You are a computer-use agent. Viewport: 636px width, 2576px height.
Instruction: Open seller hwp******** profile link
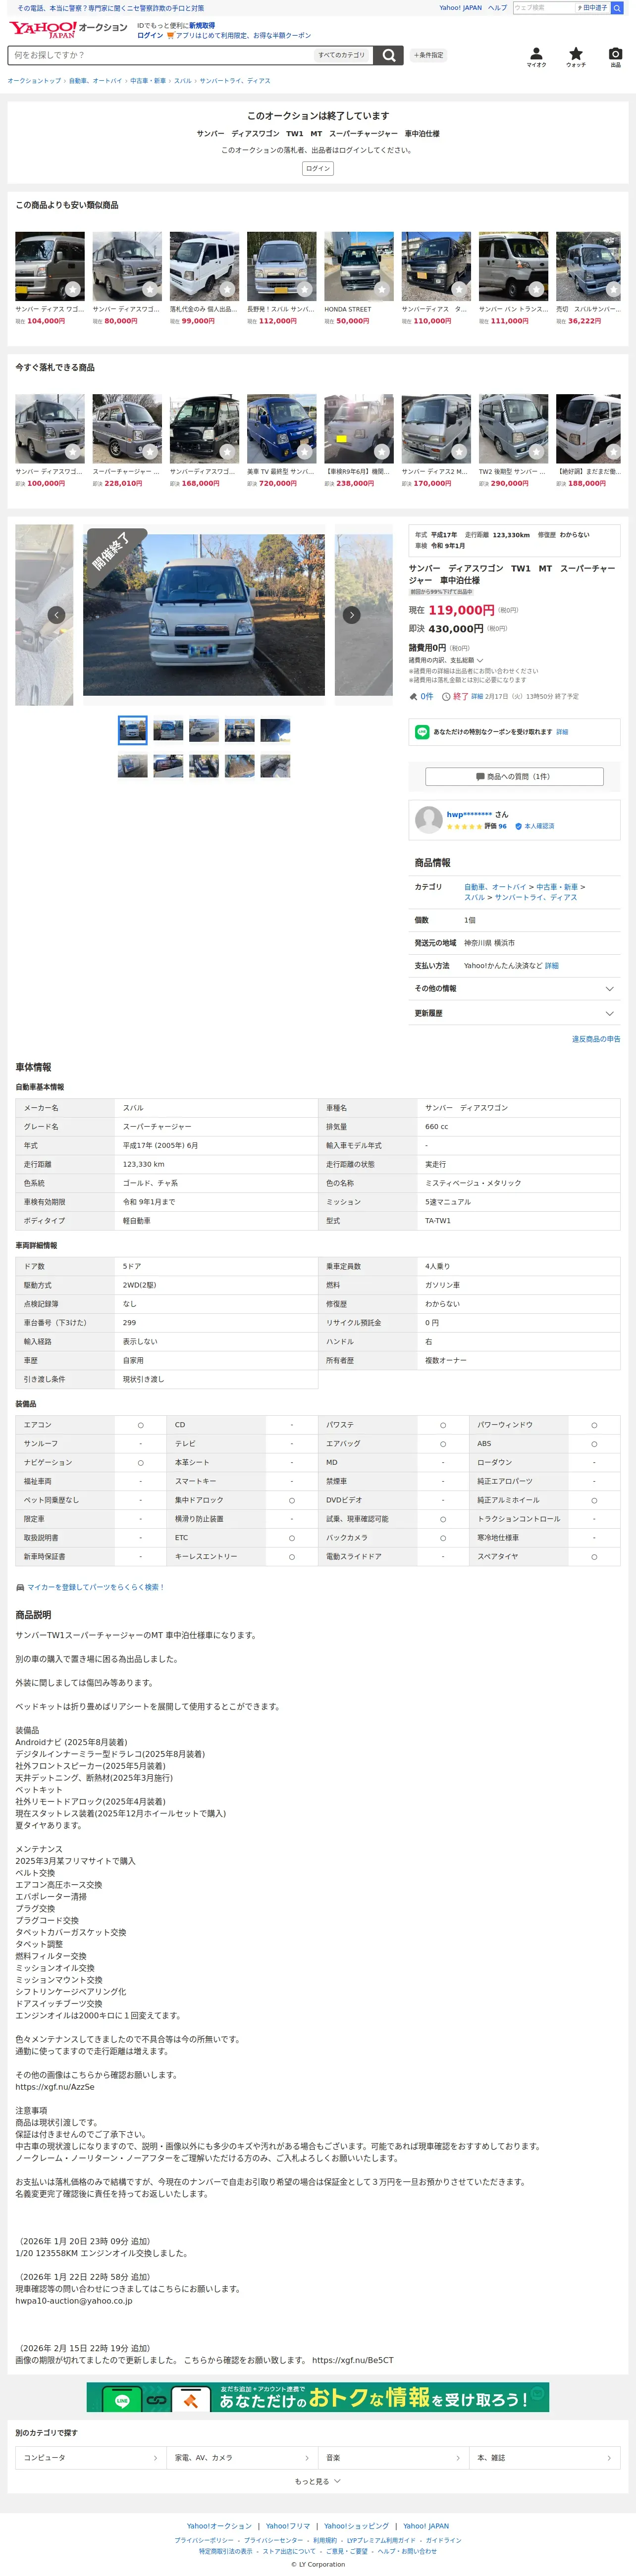469,814
